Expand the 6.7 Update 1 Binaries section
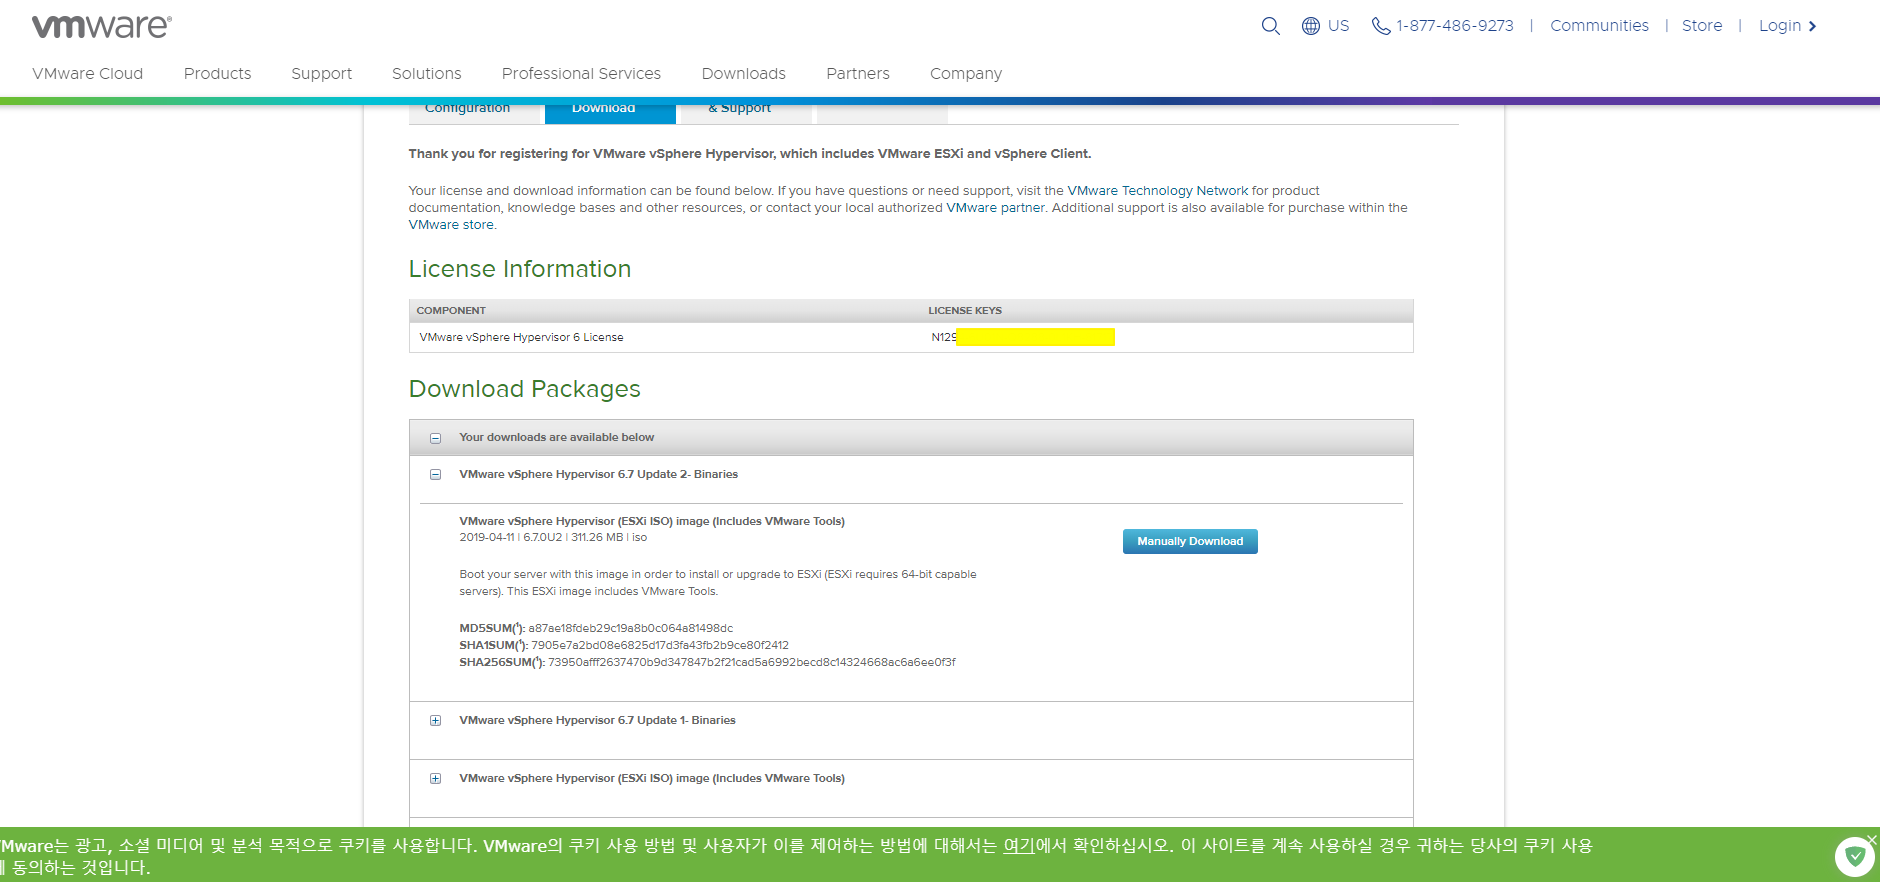This screenshot has width=1880, height=882. (x=435, y=721)
